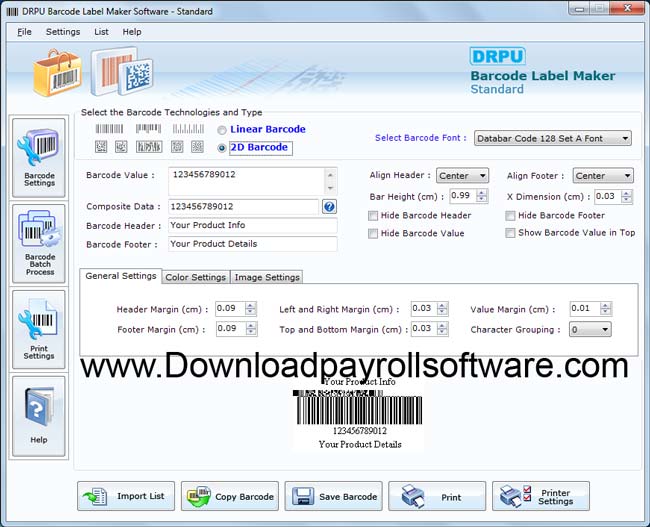
Task: Click the barcode label cards logo
Action: tap(122, 71)
